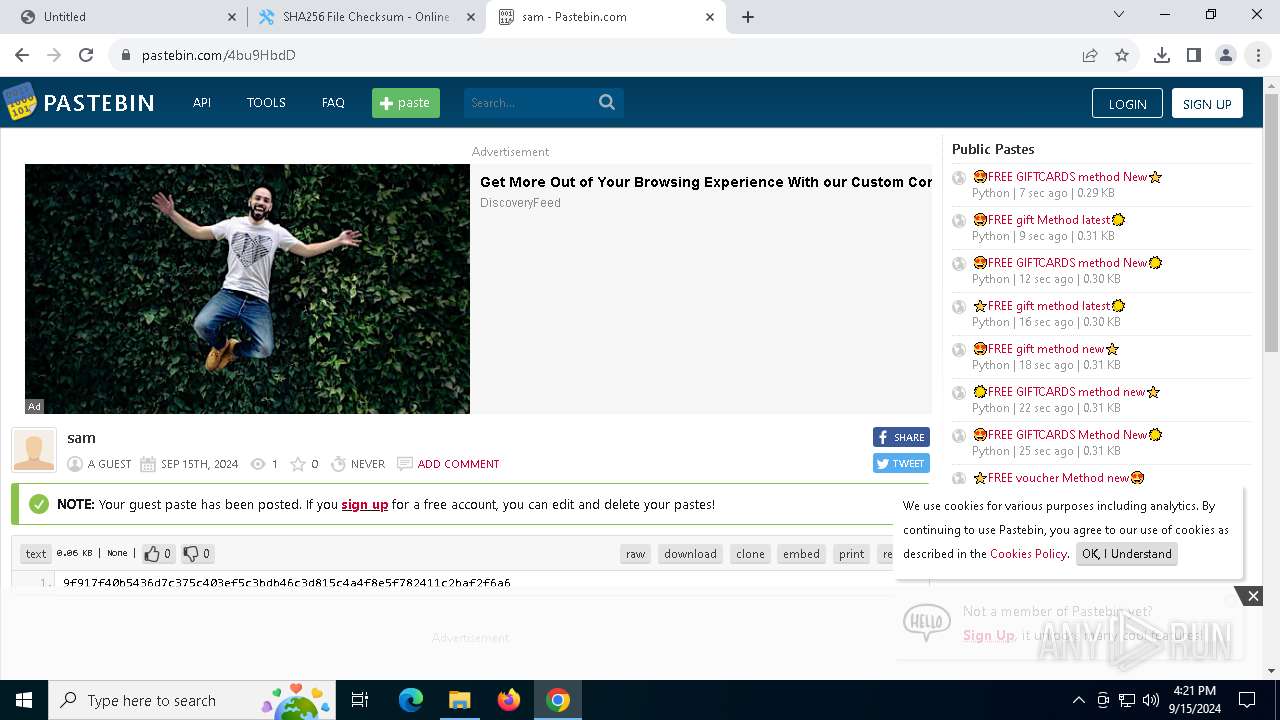The image size is (1280, 720).
Task: Click the clone button
Action: (750, 553)
